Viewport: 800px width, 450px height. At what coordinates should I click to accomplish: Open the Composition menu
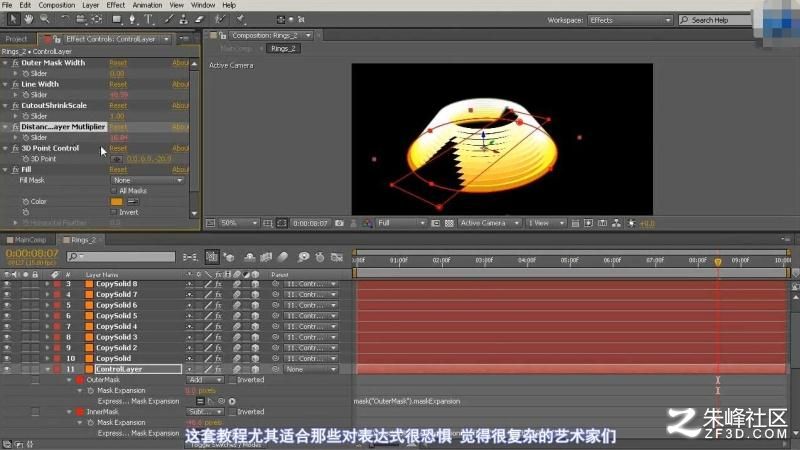click(x=57, y=5)
